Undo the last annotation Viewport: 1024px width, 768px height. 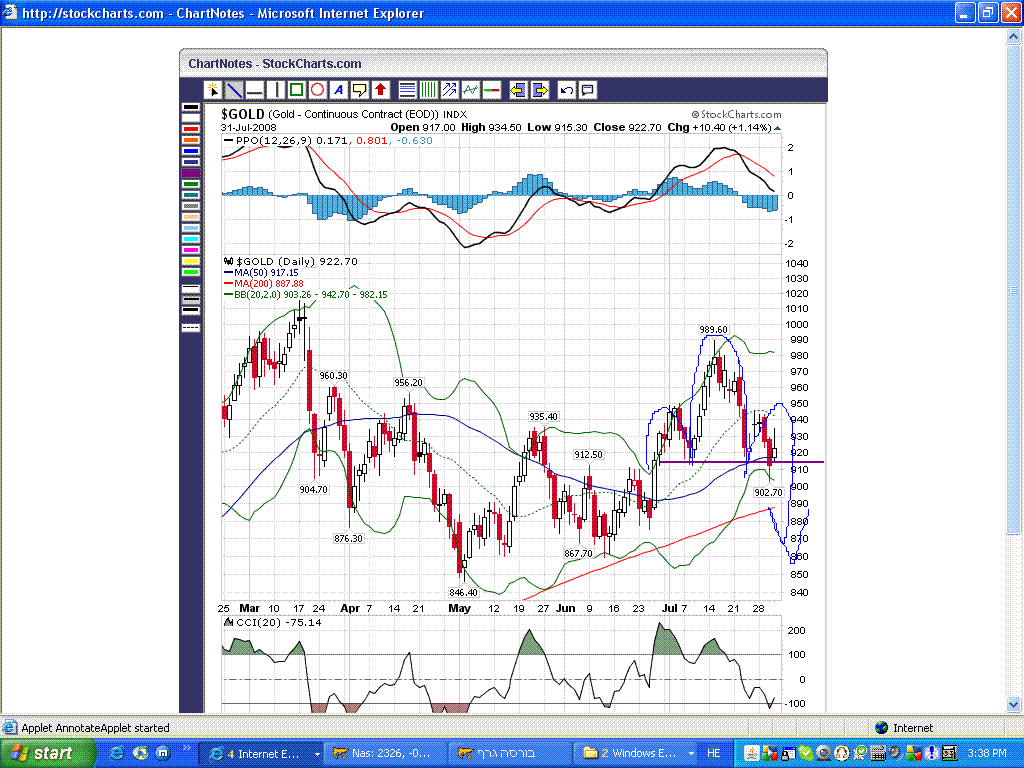[x=567, y=90]
